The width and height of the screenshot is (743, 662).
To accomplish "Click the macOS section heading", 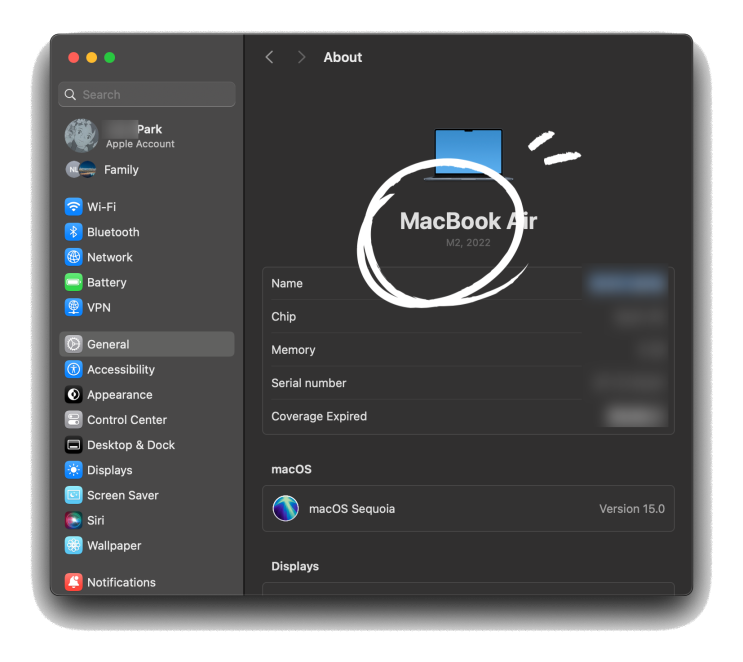I will (291, 469).
